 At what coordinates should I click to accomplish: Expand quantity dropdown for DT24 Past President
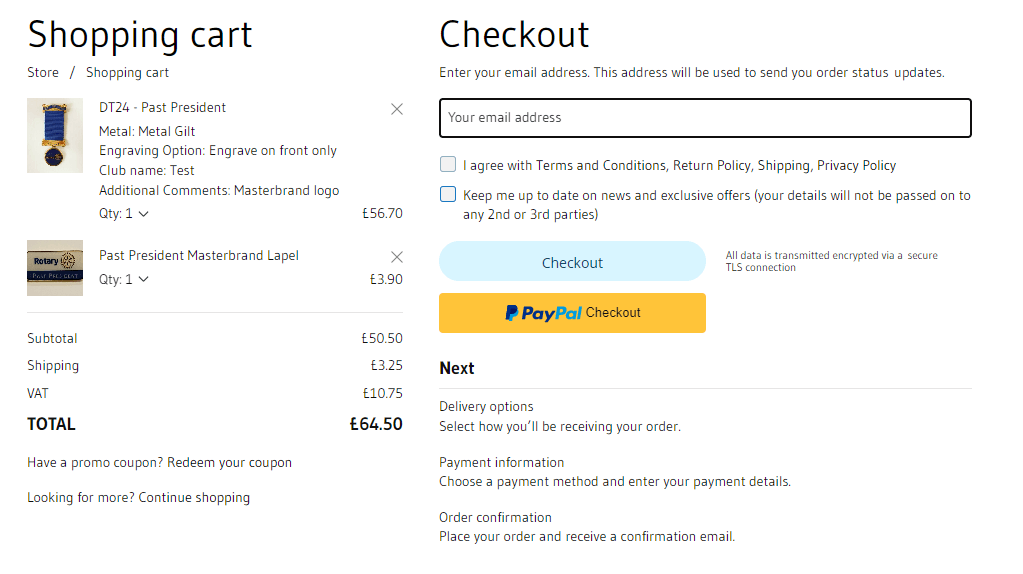pos(124,213)
